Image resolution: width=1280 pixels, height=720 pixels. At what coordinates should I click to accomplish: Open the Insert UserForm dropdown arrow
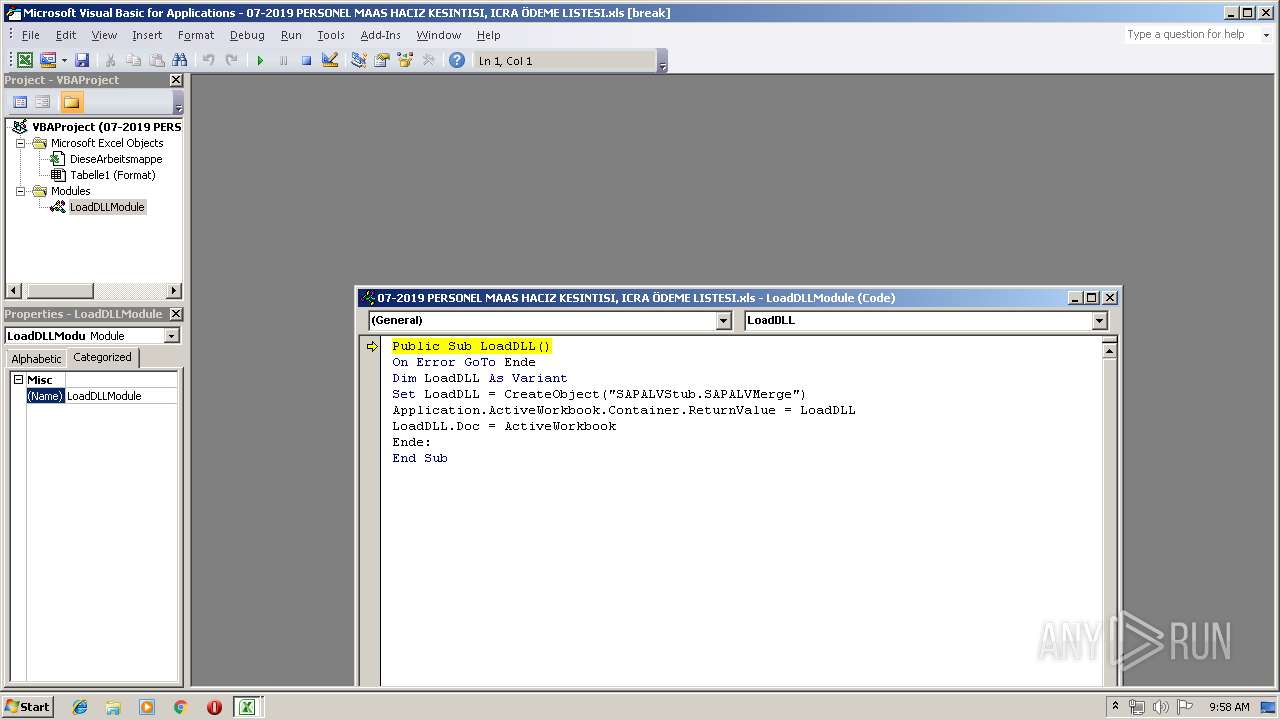tap(64, 61)
